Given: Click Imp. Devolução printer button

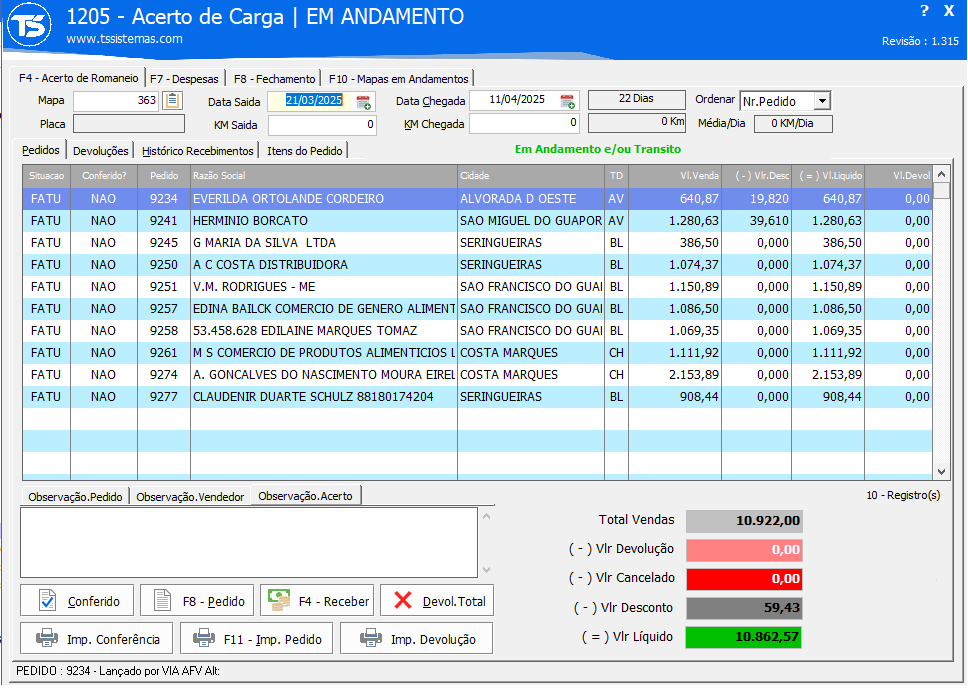Looking at the screenshot, I should 417,639.
